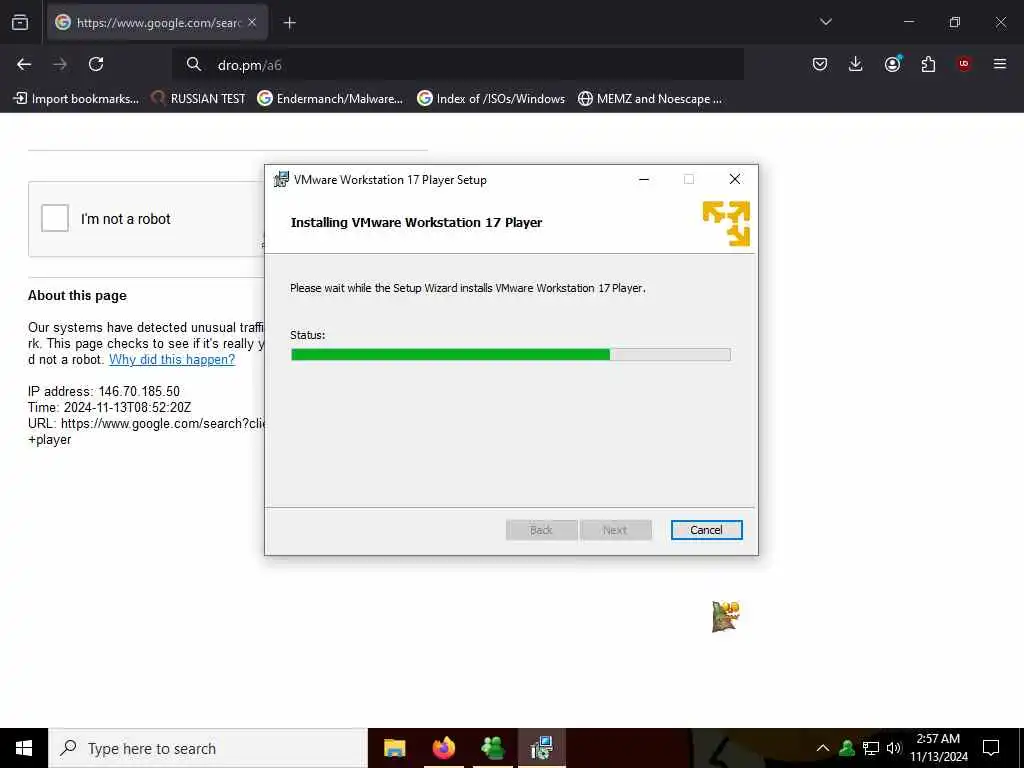Switch to Firefox on the taskbar
This screenshot has width=1024, height=768.
(443, 748)
